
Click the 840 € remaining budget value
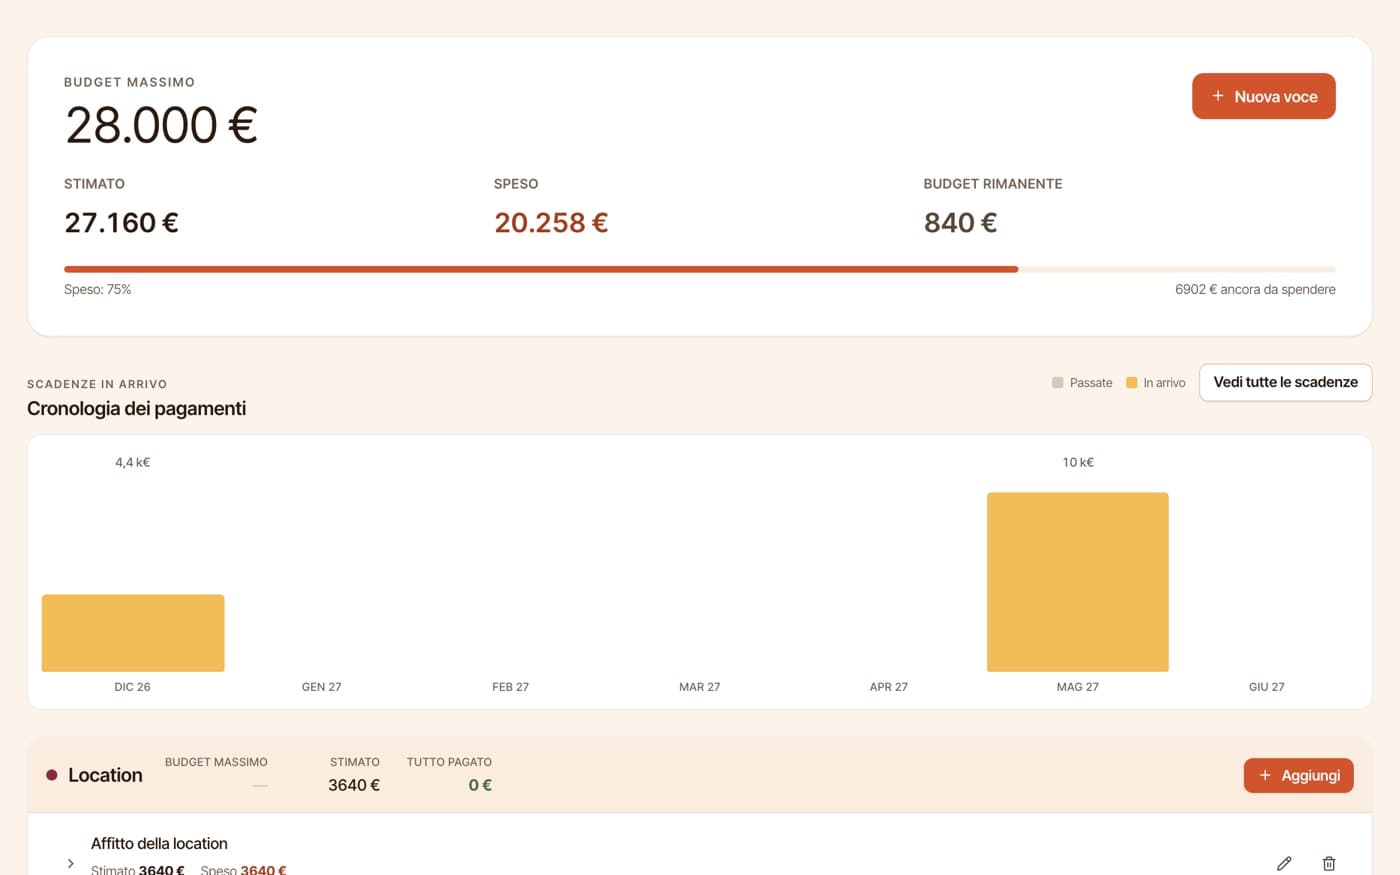(x=960, y=222)
